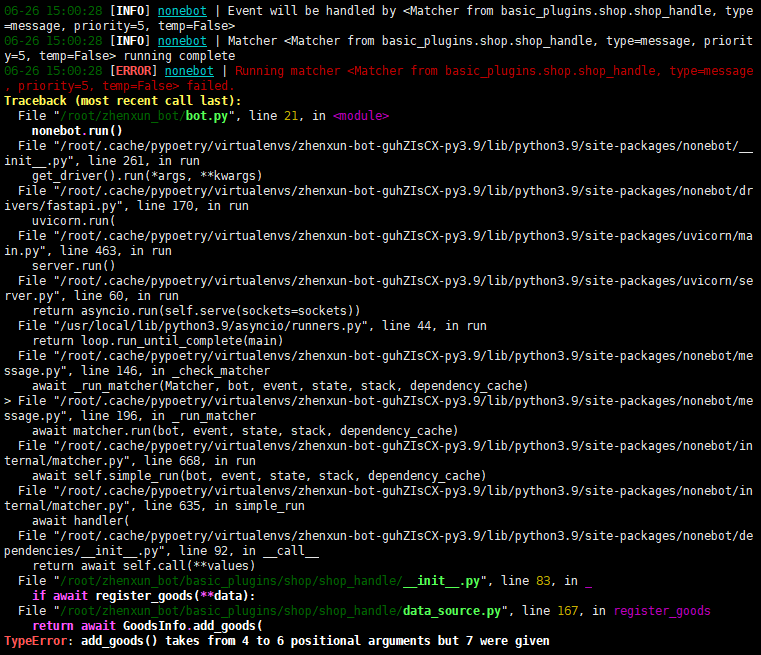Click the 'line 21' number in the bot.py line

[x=273, y=116]
